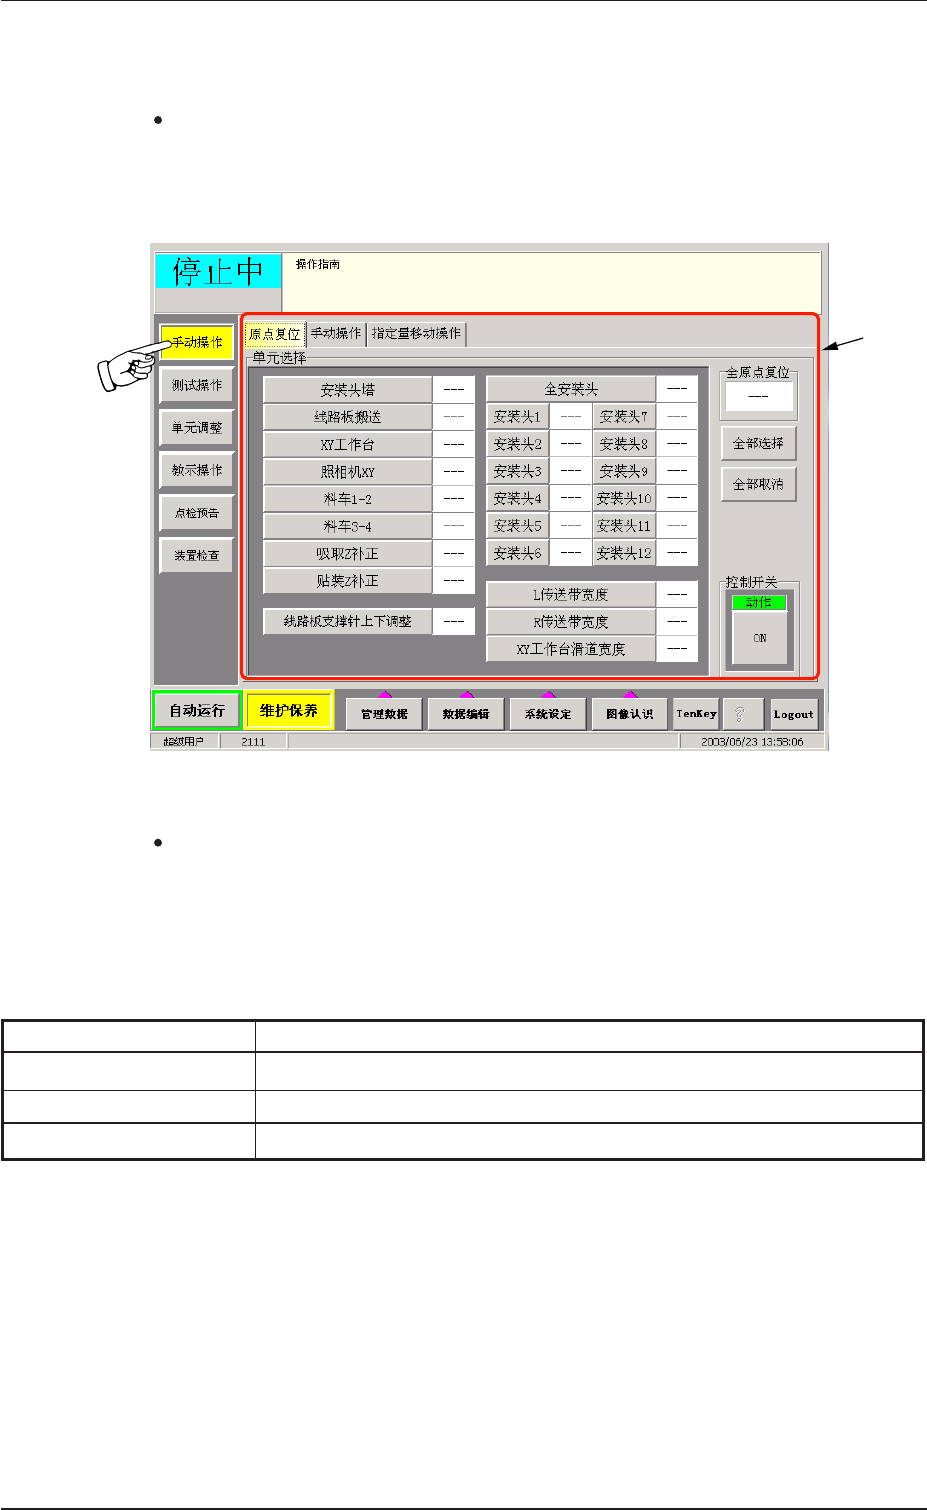Open 装置检查 from the sidebar
This screenshot has width=927, height=1510.
coord(197,555)
